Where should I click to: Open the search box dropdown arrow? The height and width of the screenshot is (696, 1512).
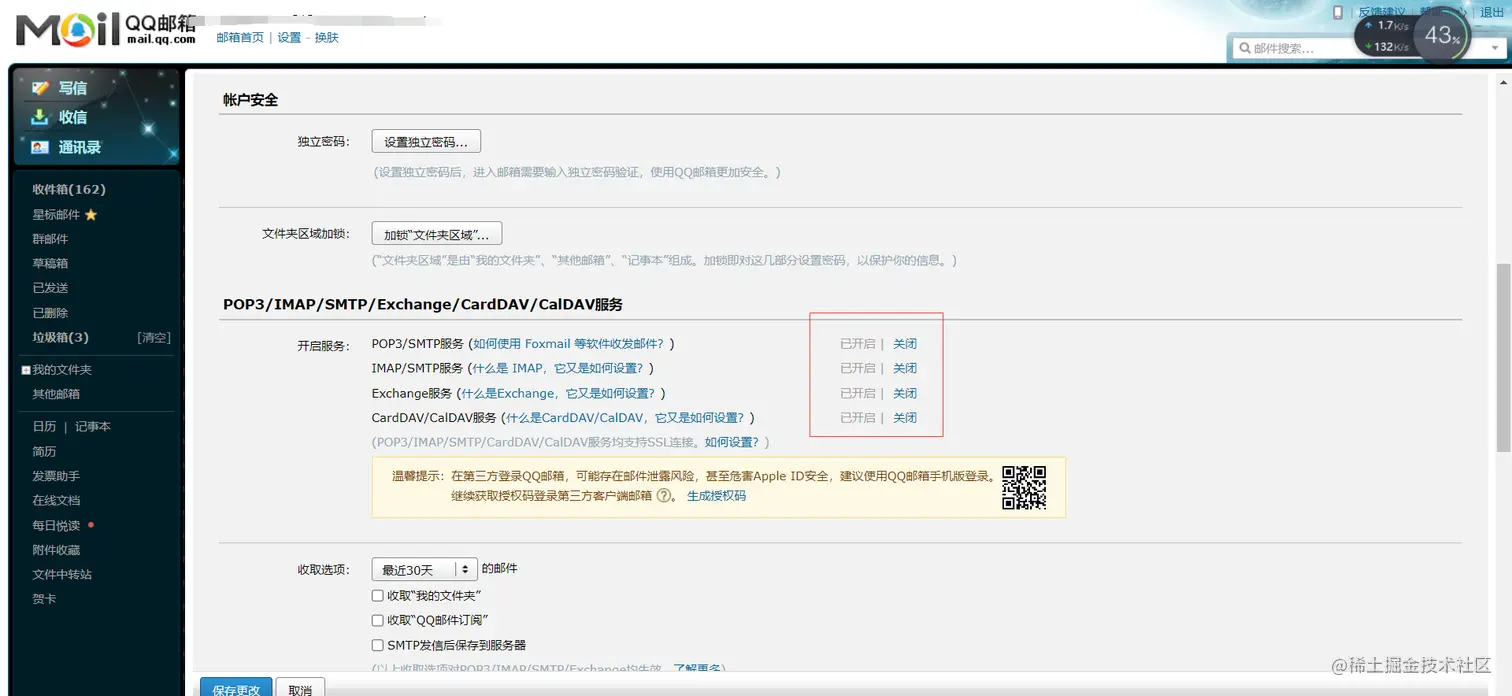tap(1496, 47)
